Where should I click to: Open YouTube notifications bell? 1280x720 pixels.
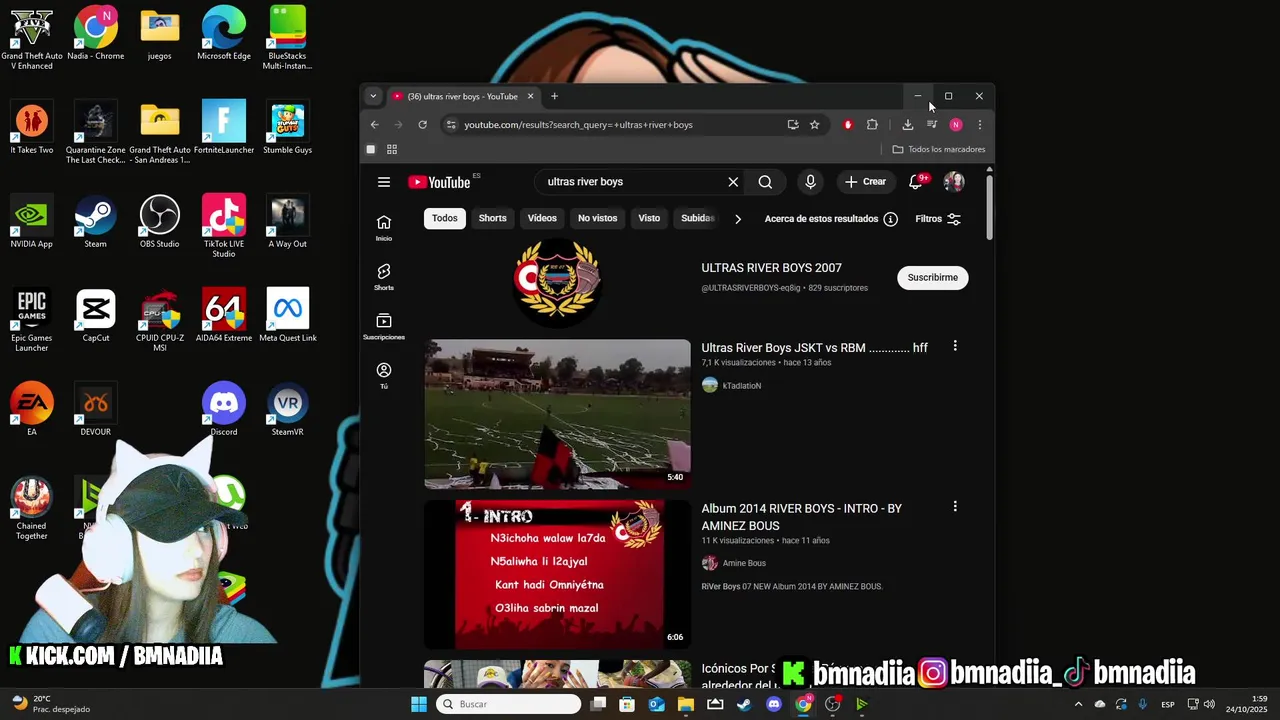click(916, 182)
